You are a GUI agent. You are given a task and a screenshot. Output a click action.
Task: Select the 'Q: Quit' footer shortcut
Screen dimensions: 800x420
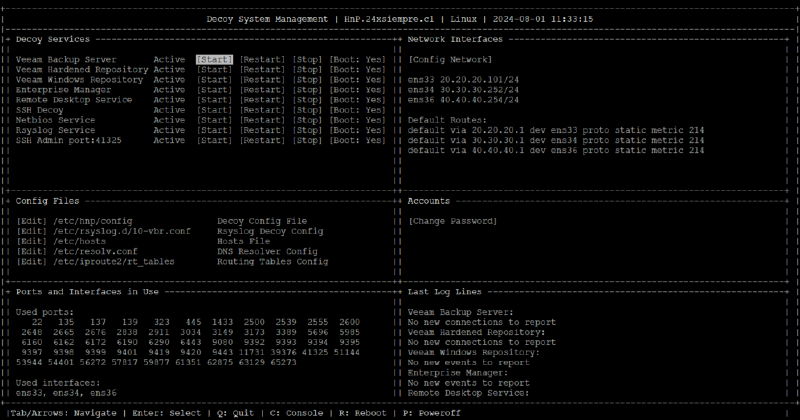(x=235, y=413)
